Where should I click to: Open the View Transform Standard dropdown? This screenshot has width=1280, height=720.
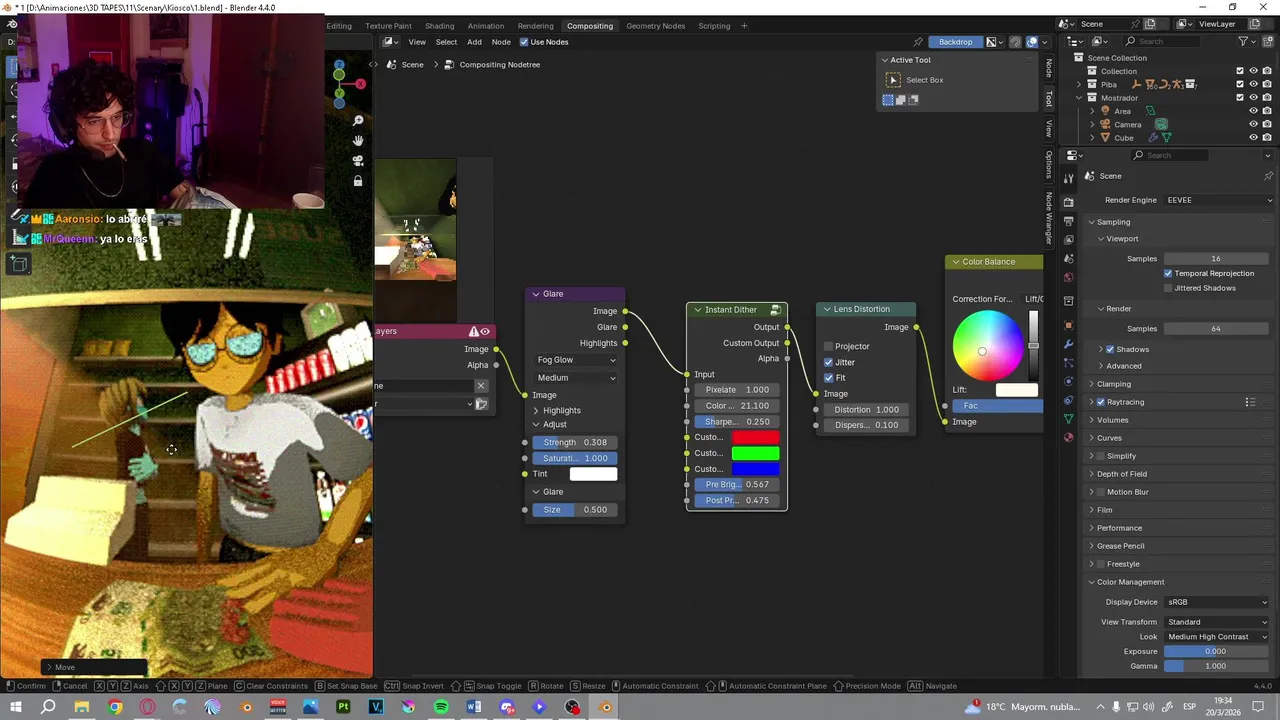[x=1217, y=622]
